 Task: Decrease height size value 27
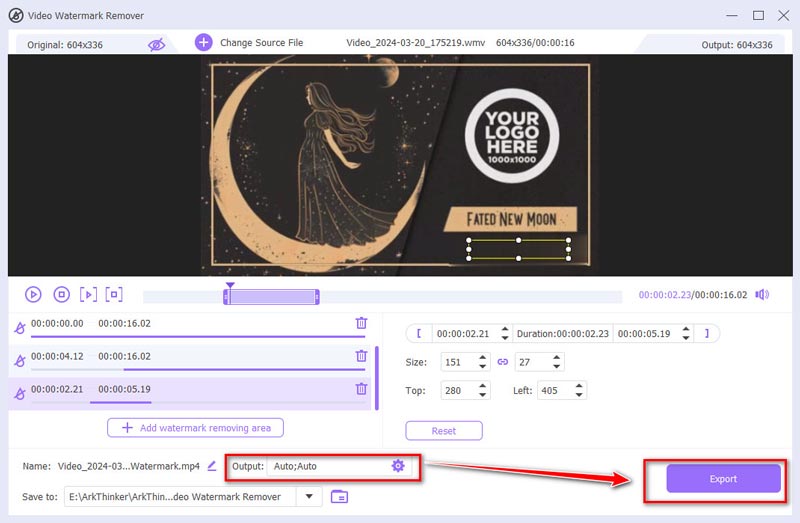pyautogui.click(x=557, y=366)
